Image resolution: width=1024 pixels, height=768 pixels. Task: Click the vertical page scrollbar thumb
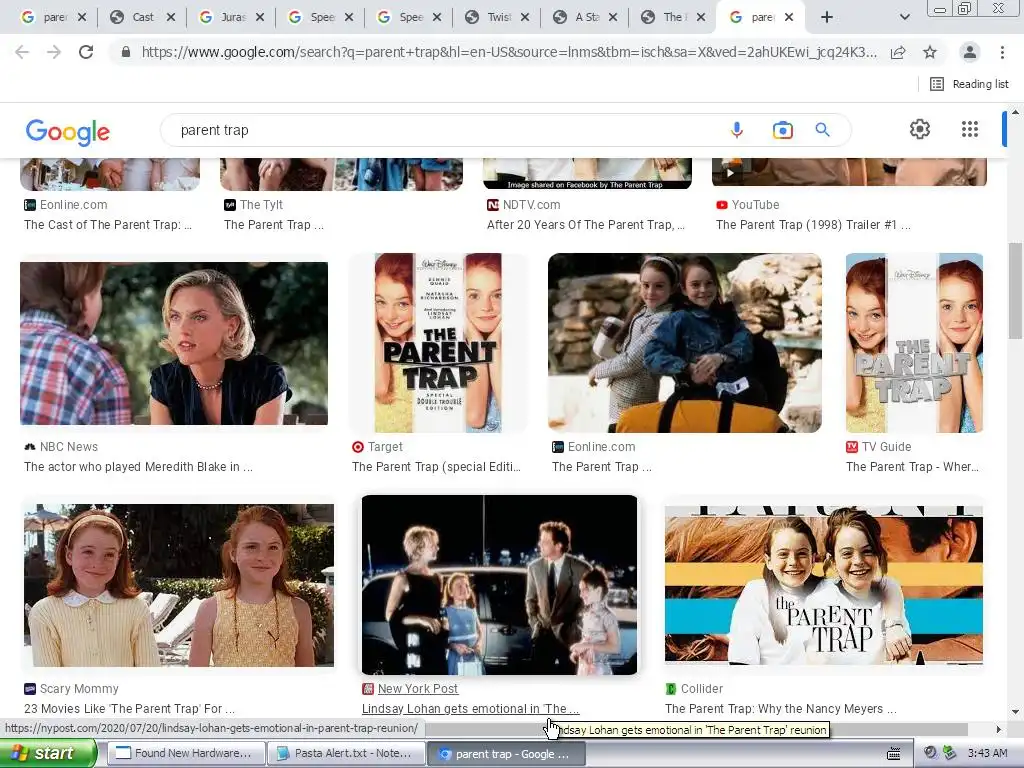click(1016, 291)
